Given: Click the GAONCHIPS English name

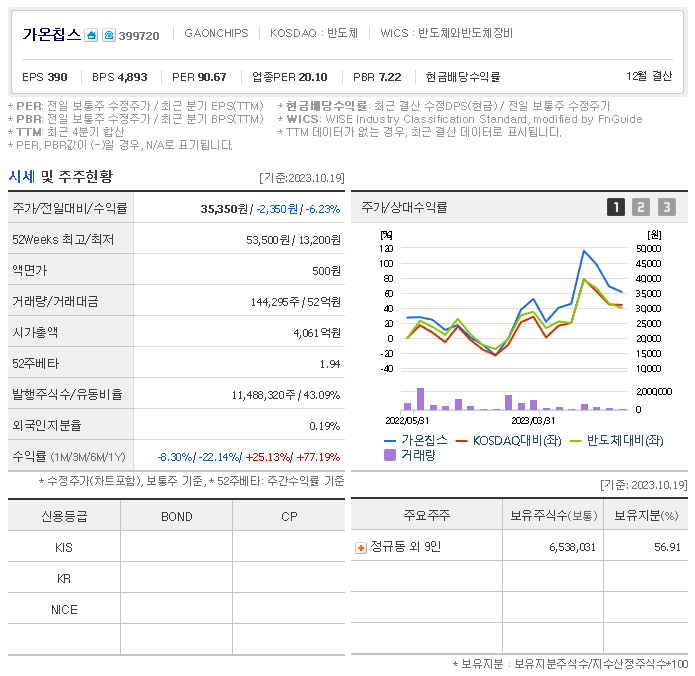Looking at the screenshot, I should pos(216,33).
